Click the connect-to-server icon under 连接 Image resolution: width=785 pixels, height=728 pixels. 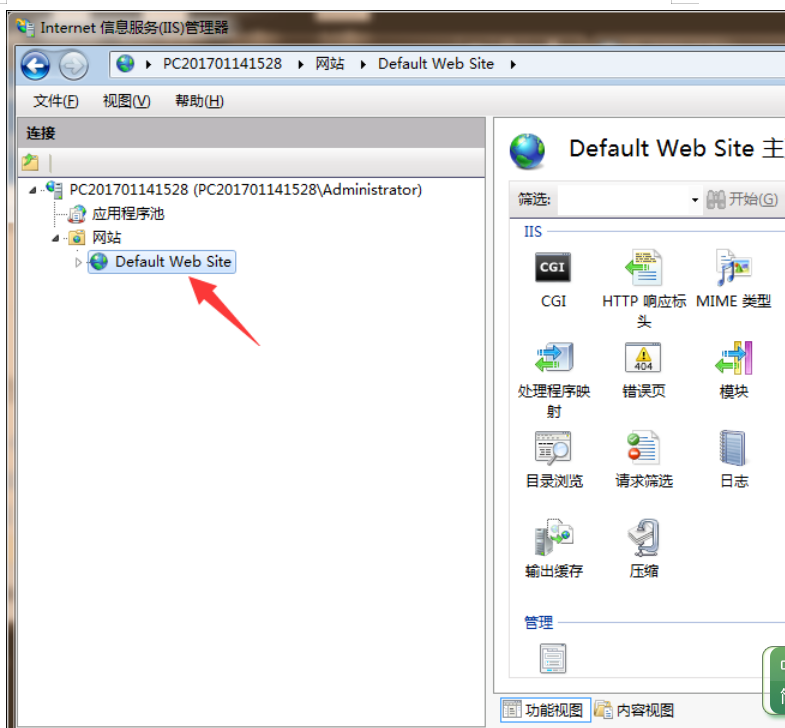coord(31,162)
